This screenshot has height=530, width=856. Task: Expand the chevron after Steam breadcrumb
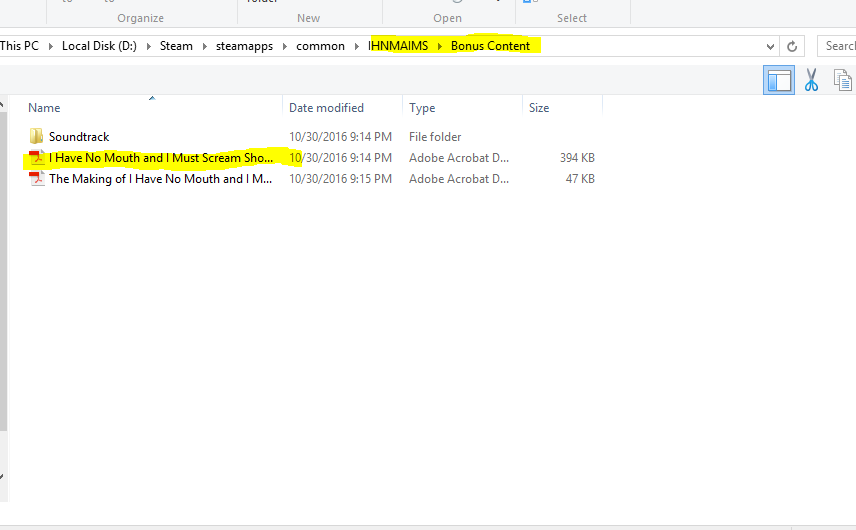205,46
